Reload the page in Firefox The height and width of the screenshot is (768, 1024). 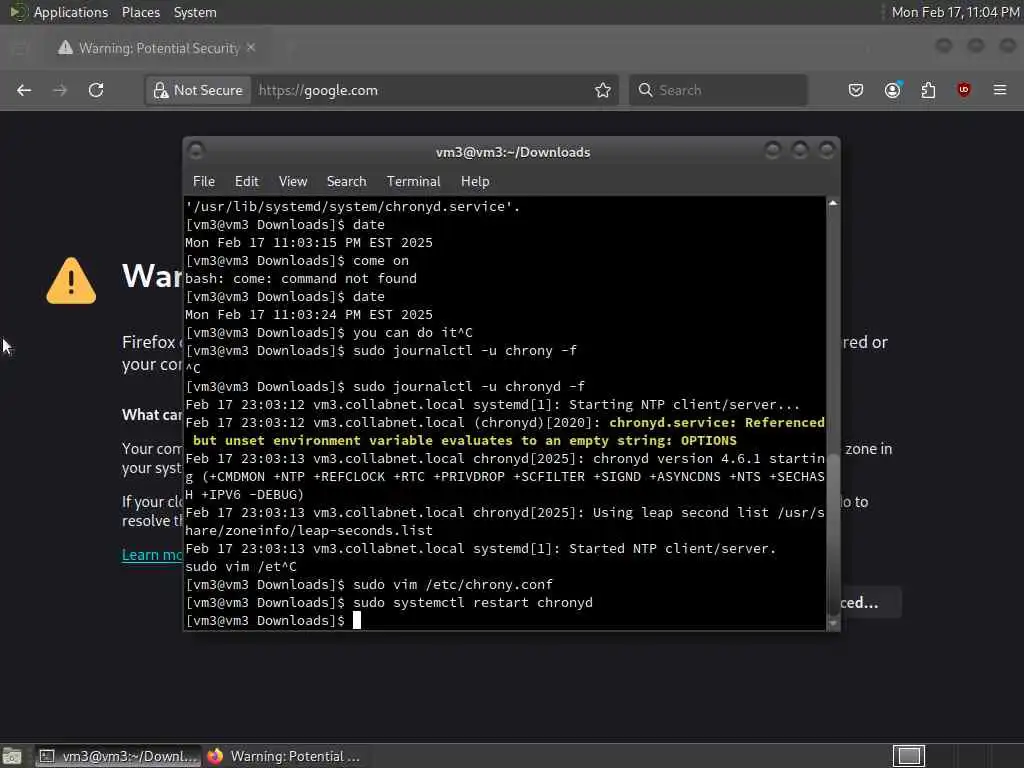(96, 90)
